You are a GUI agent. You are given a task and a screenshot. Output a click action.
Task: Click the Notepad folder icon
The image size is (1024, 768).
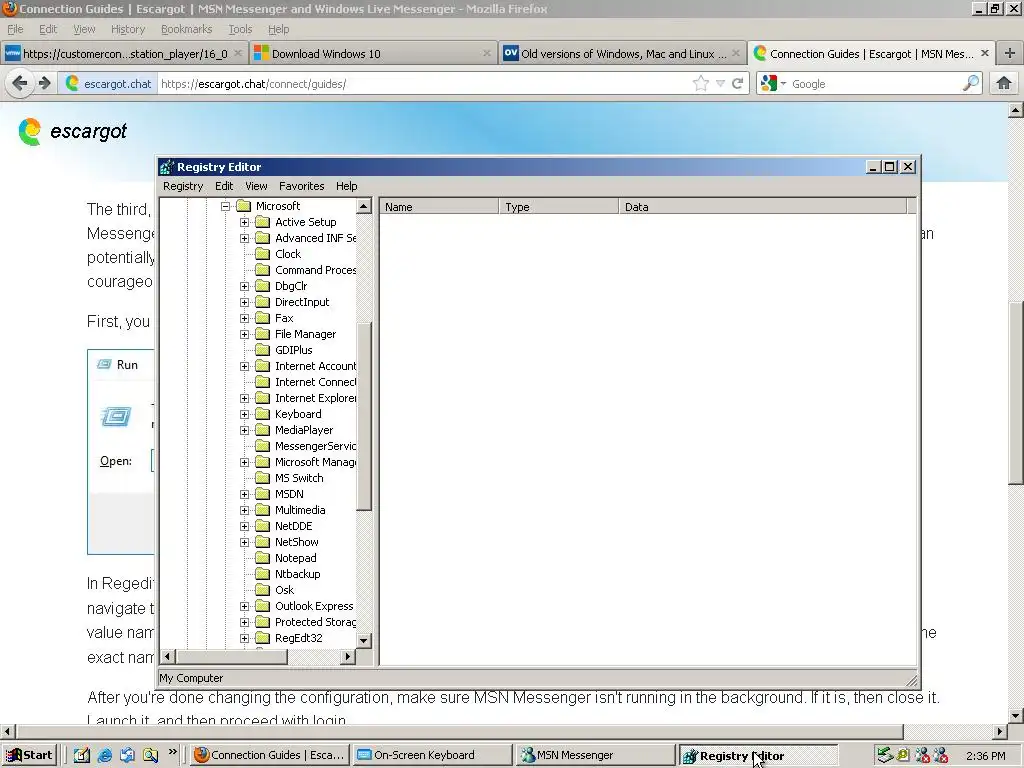click(263, 558)
